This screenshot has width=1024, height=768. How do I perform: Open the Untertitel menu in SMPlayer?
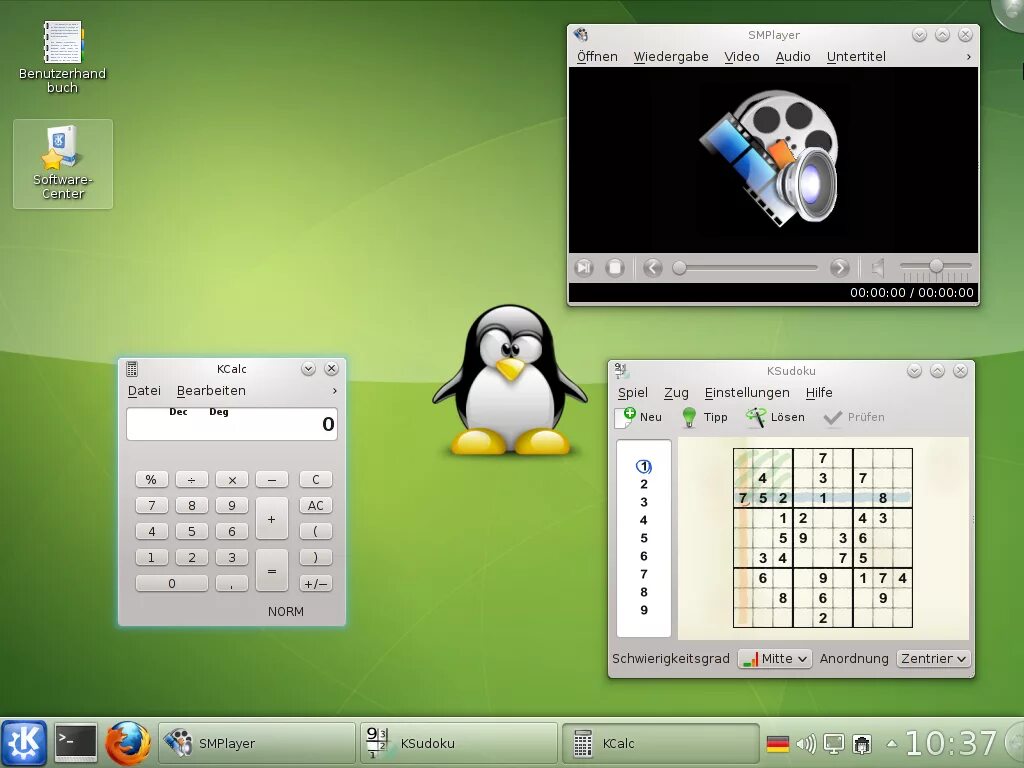coord(856,57)
